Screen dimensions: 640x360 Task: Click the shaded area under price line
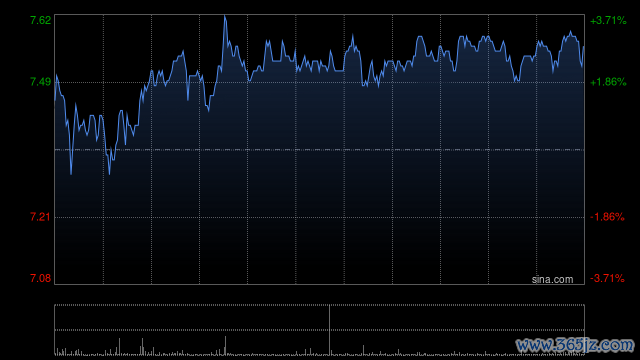pyautogui.click(x=320, y=171)
